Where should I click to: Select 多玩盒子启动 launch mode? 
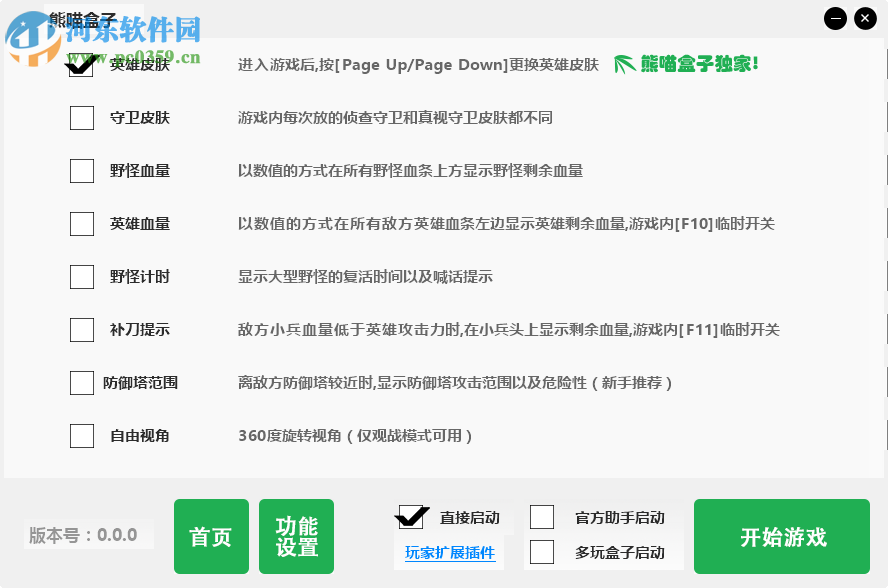click(542, 551)
